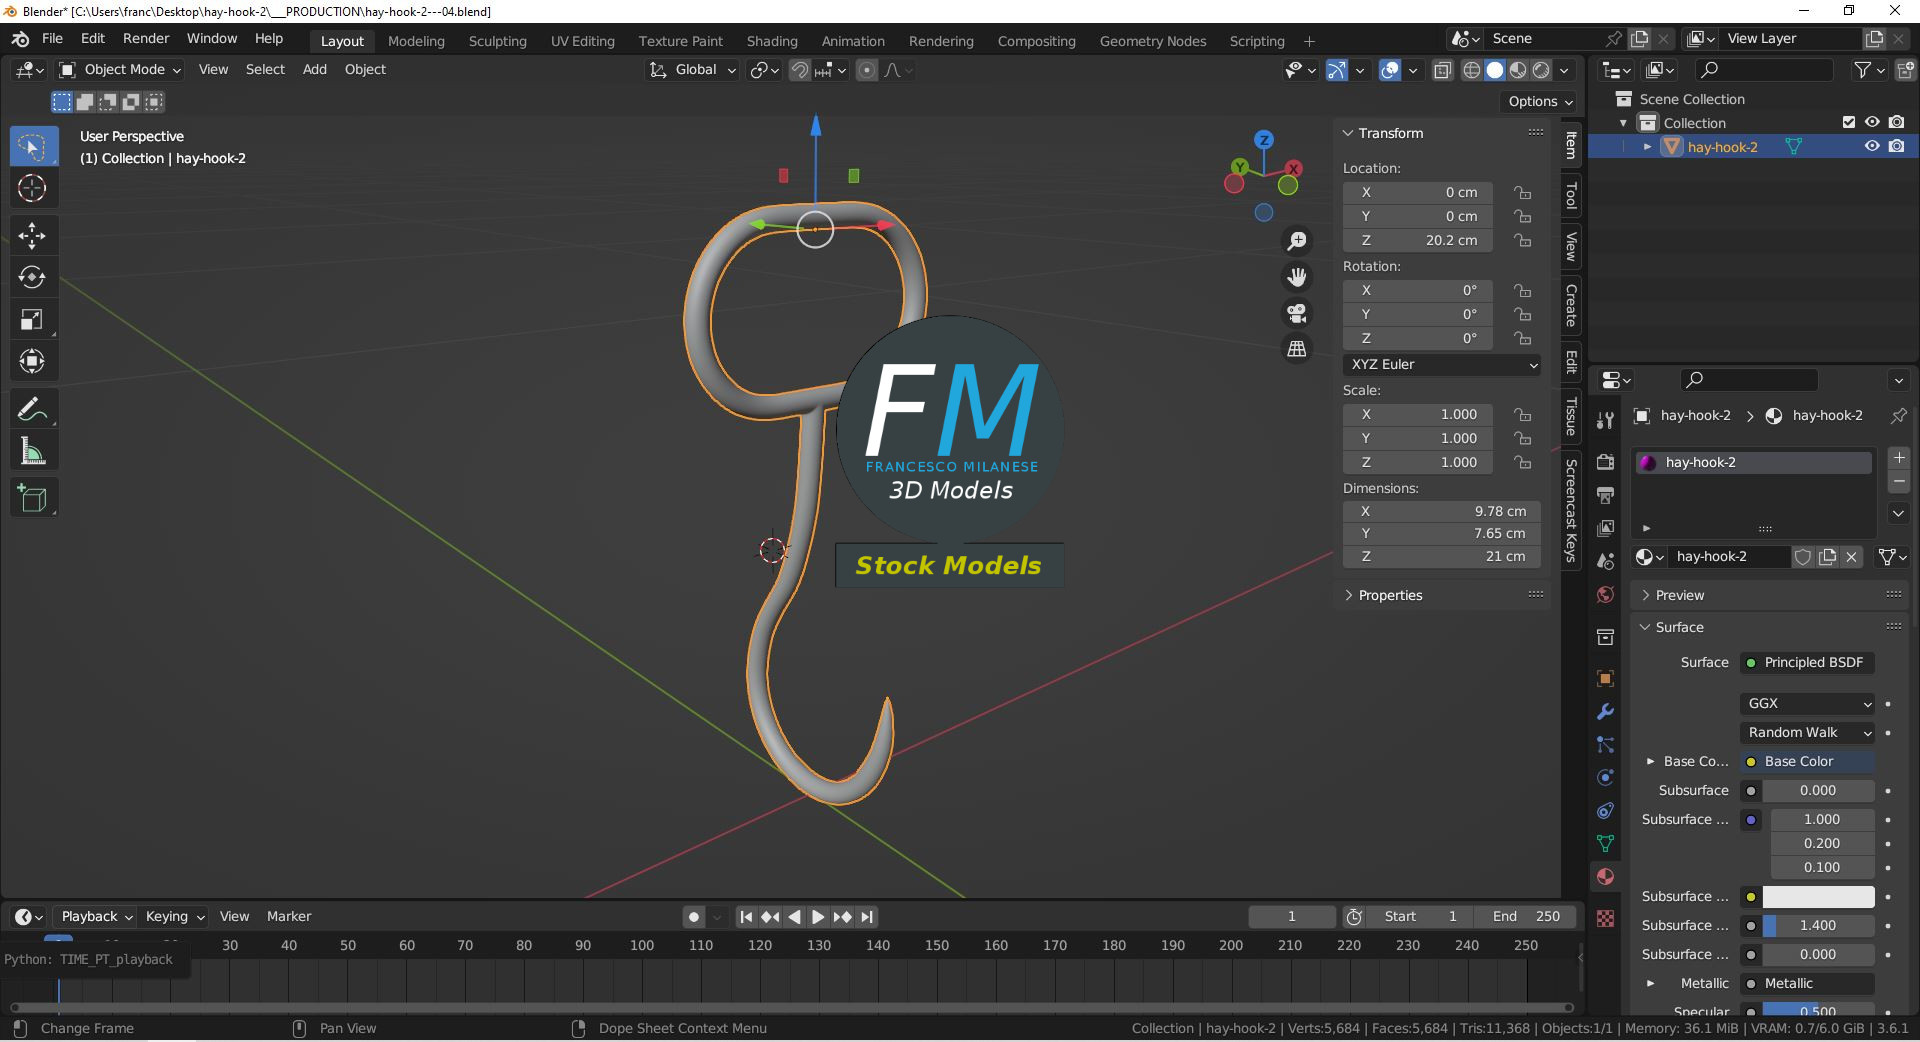Open XYZ Euler rotation mode dropdown
The width and height of the screenshot is (1920, 1042).
click(x=1442, y=365)
